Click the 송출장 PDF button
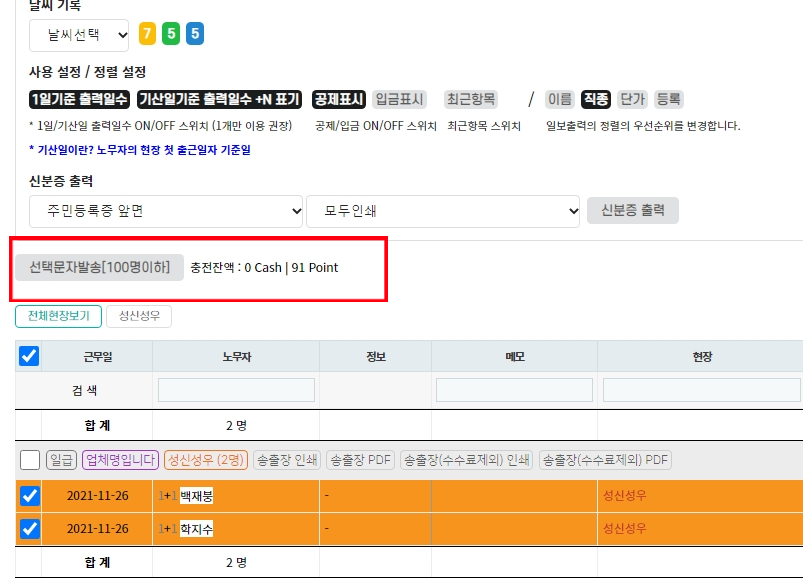803x588 pixels. (360, 460)
